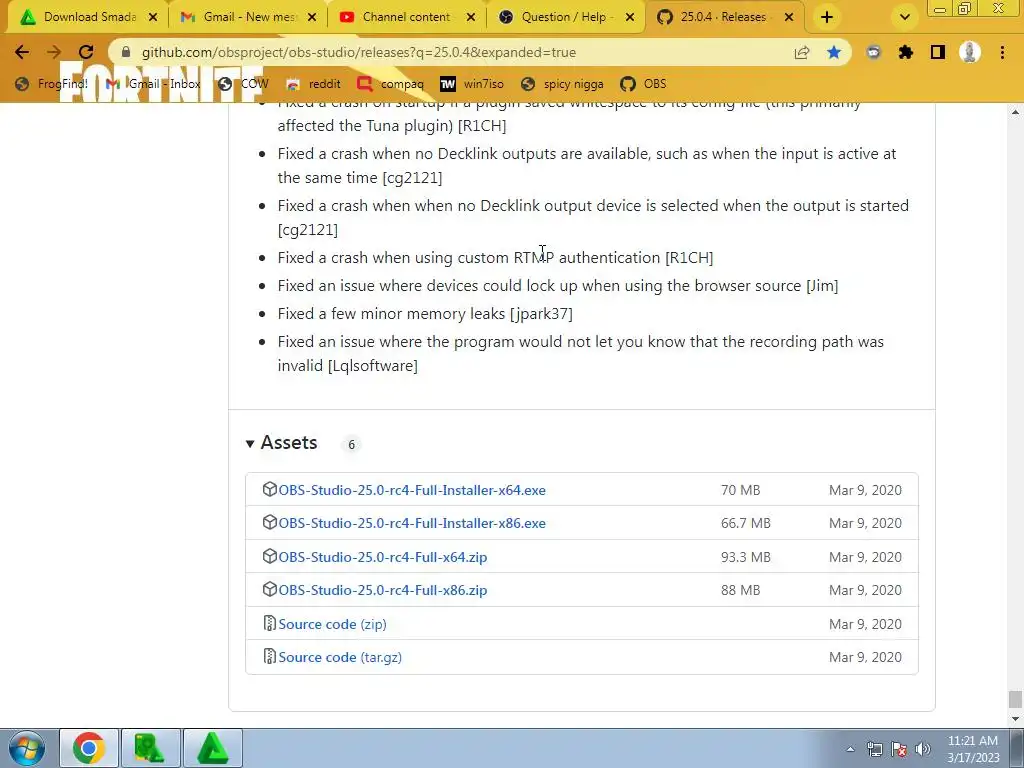
Task: View site security lock info
Action: click(126, 52)
